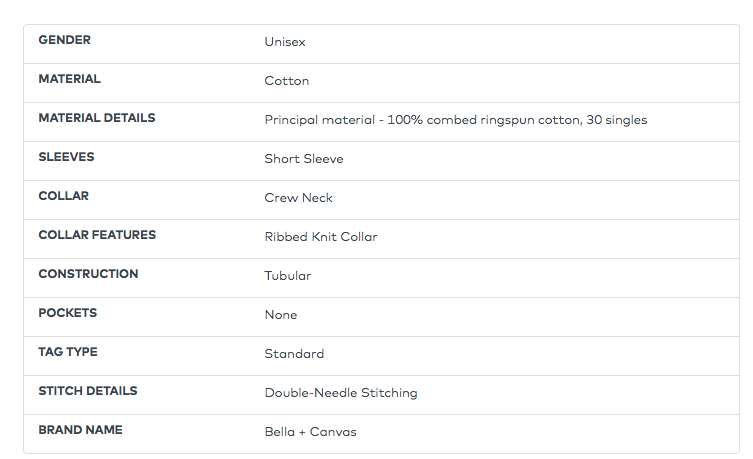This screenshot has width=753, height=459.
Task: Click the Unisex gender value
Action: pyautogui.click(x=285, y=42)
